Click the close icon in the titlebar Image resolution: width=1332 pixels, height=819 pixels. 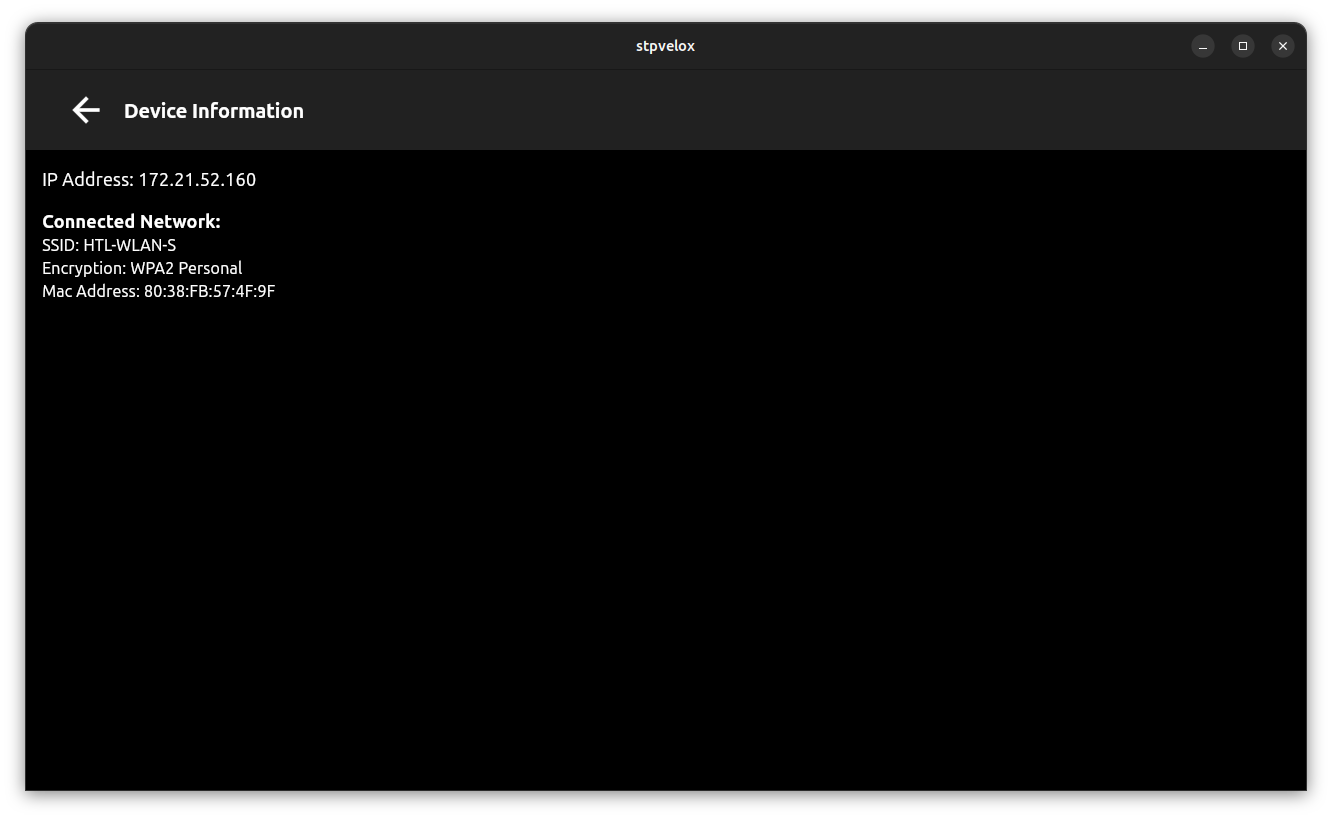click(x=1283, y=46)
